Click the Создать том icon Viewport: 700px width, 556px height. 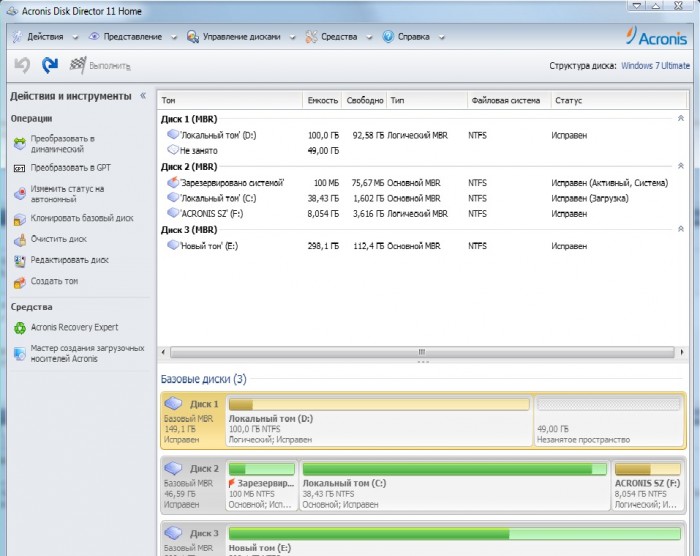(20, 282)
